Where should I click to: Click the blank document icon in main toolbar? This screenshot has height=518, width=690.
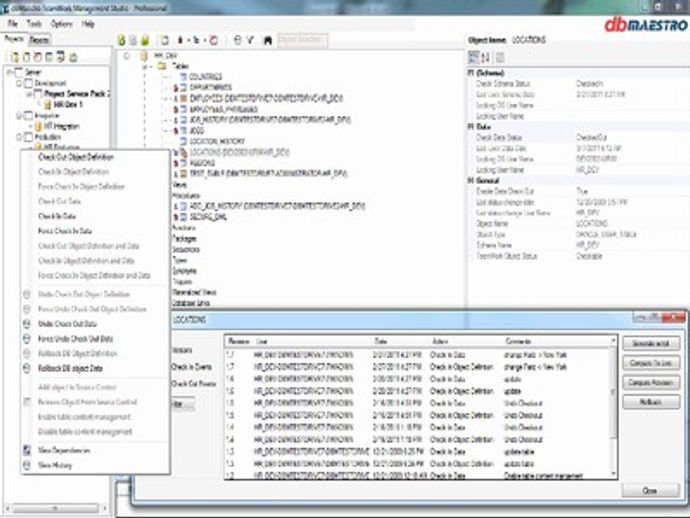(165, 40)
